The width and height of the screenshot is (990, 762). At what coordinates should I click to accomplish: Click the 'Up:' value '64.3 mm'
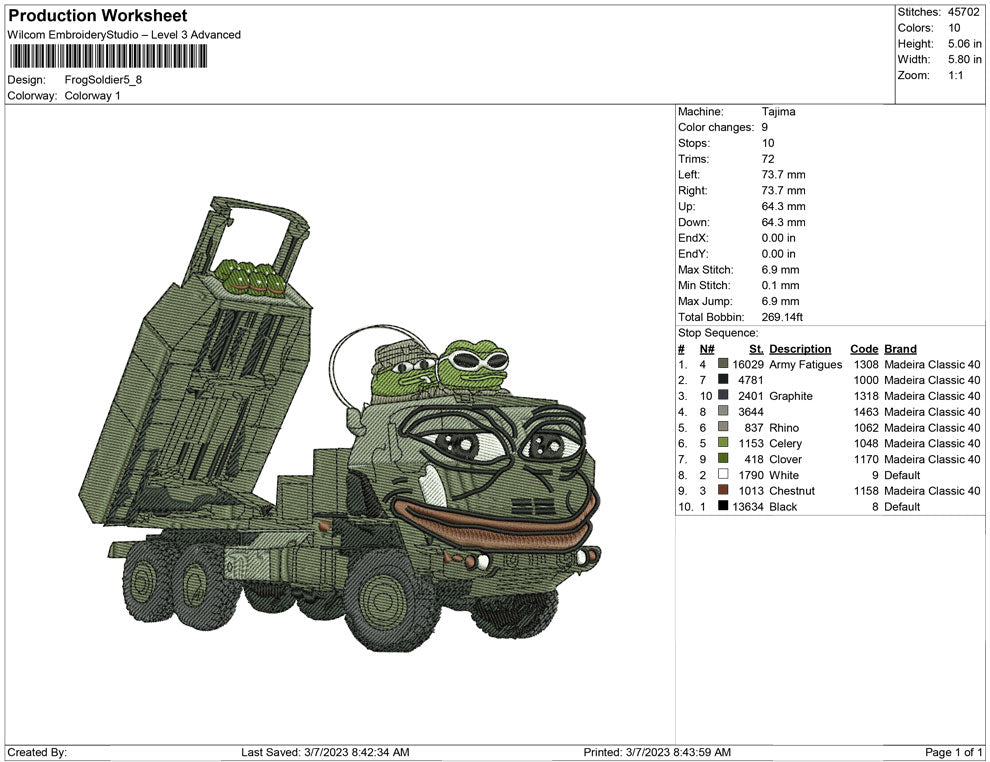coord(784,206)
